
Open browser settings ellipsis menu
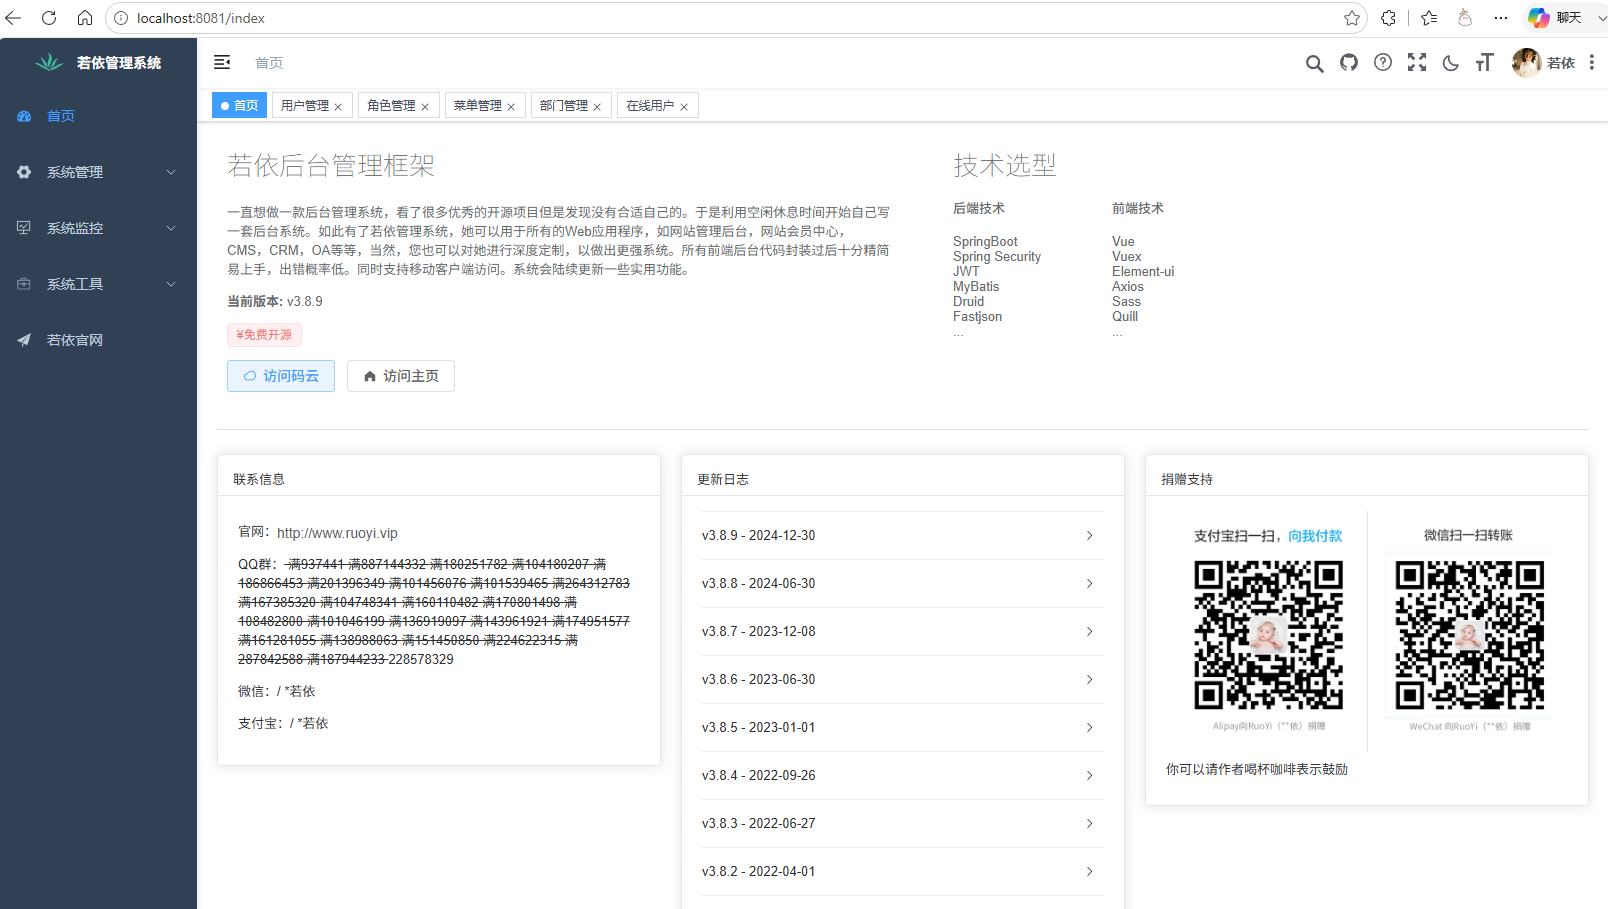point(1501,18)
